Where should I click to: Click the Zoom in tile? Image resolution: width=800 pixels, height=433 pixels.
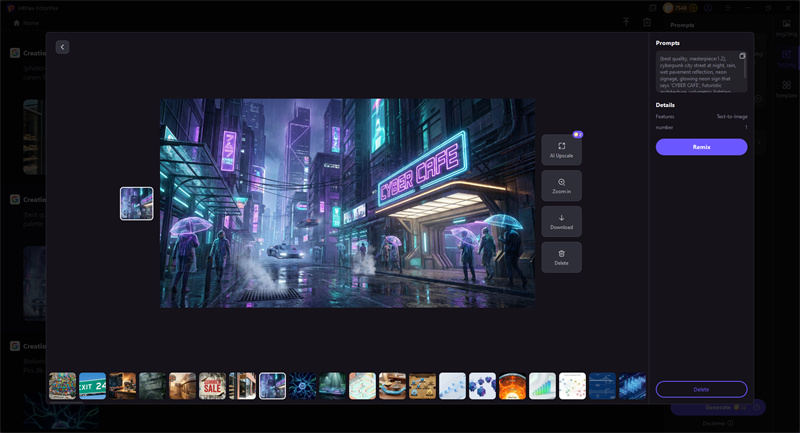[561, 186]
